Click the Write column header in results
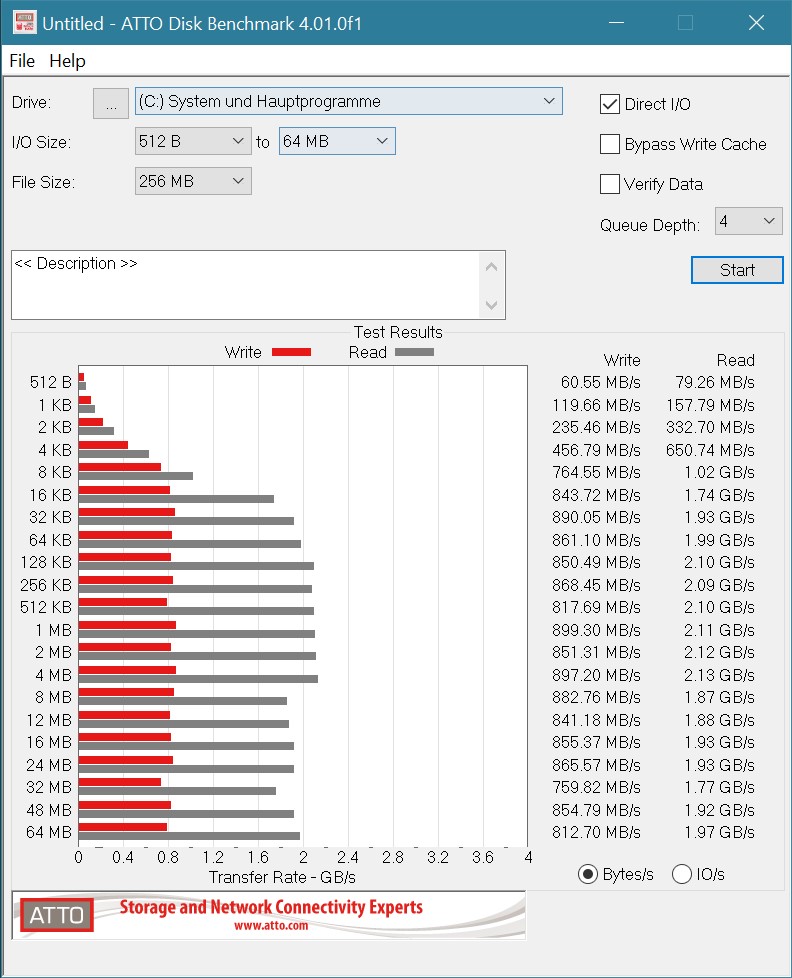Viewport: 792px width, 978px height. (x=622, y=360)
